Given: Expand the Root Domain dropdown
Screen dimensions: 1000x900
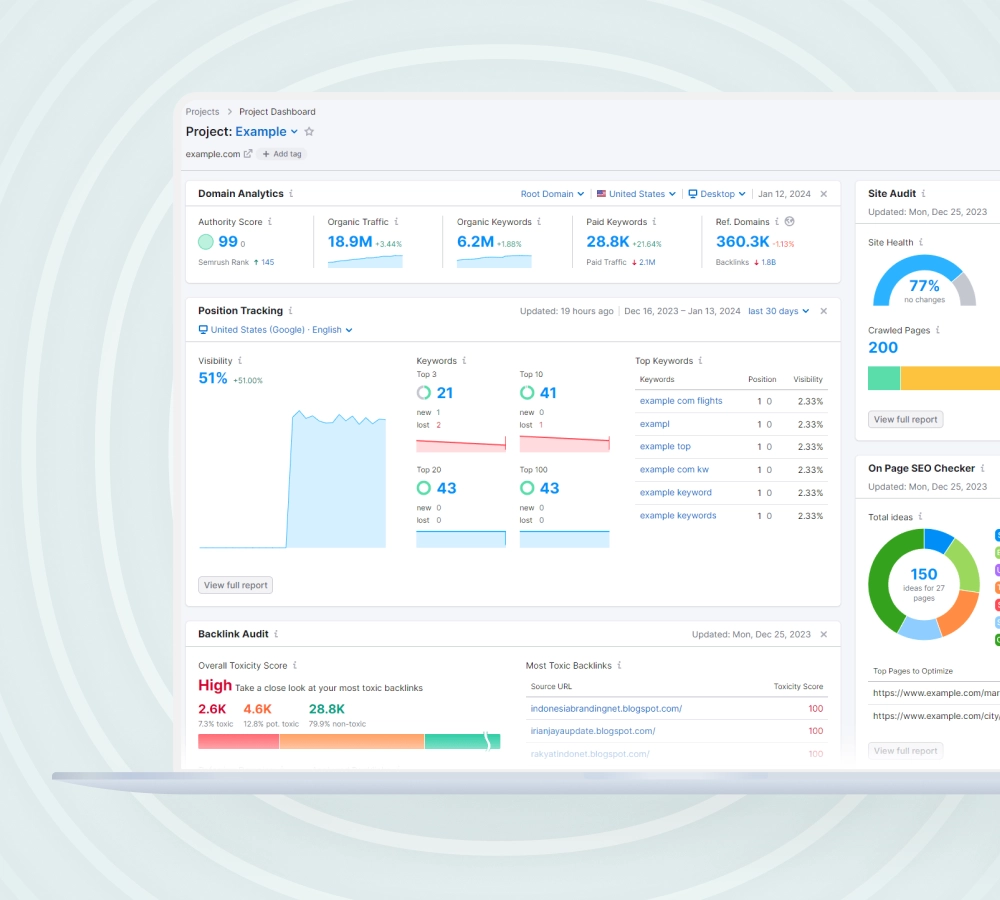Looking at the screenshot, I should pos(552,194).
